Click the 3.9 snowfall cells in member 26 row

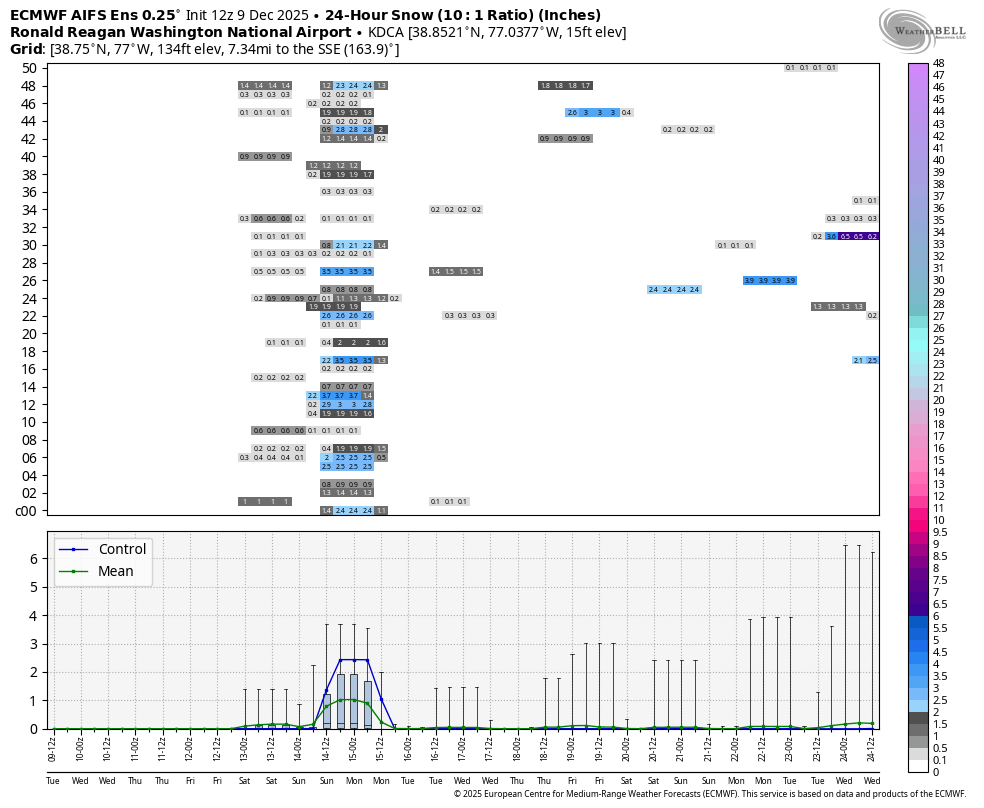click(770, 281)
